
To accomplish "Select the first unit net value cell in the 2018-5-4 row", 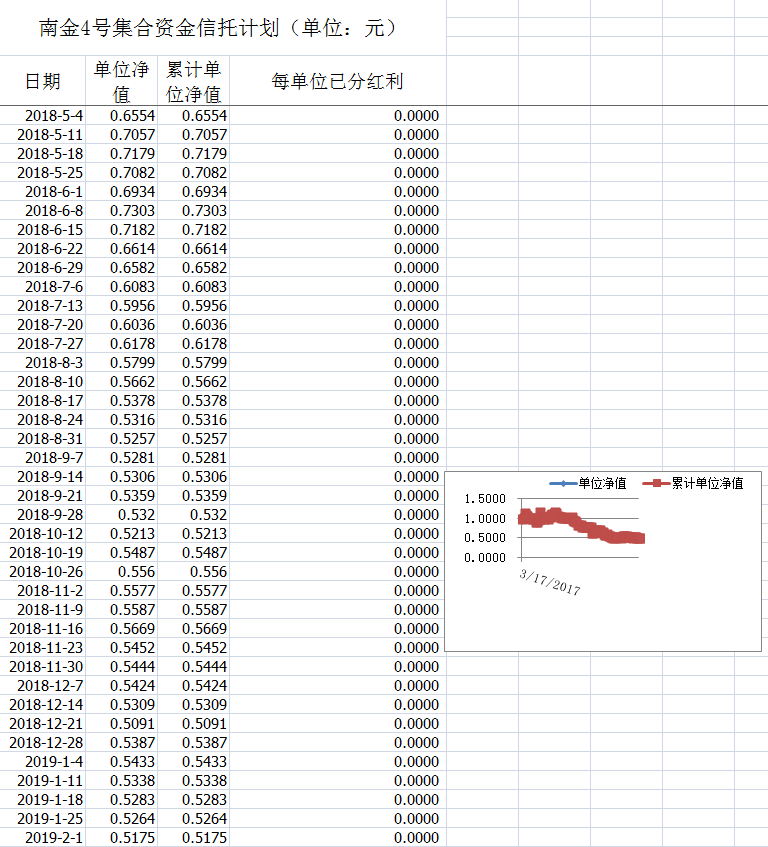I will (122, 116).
